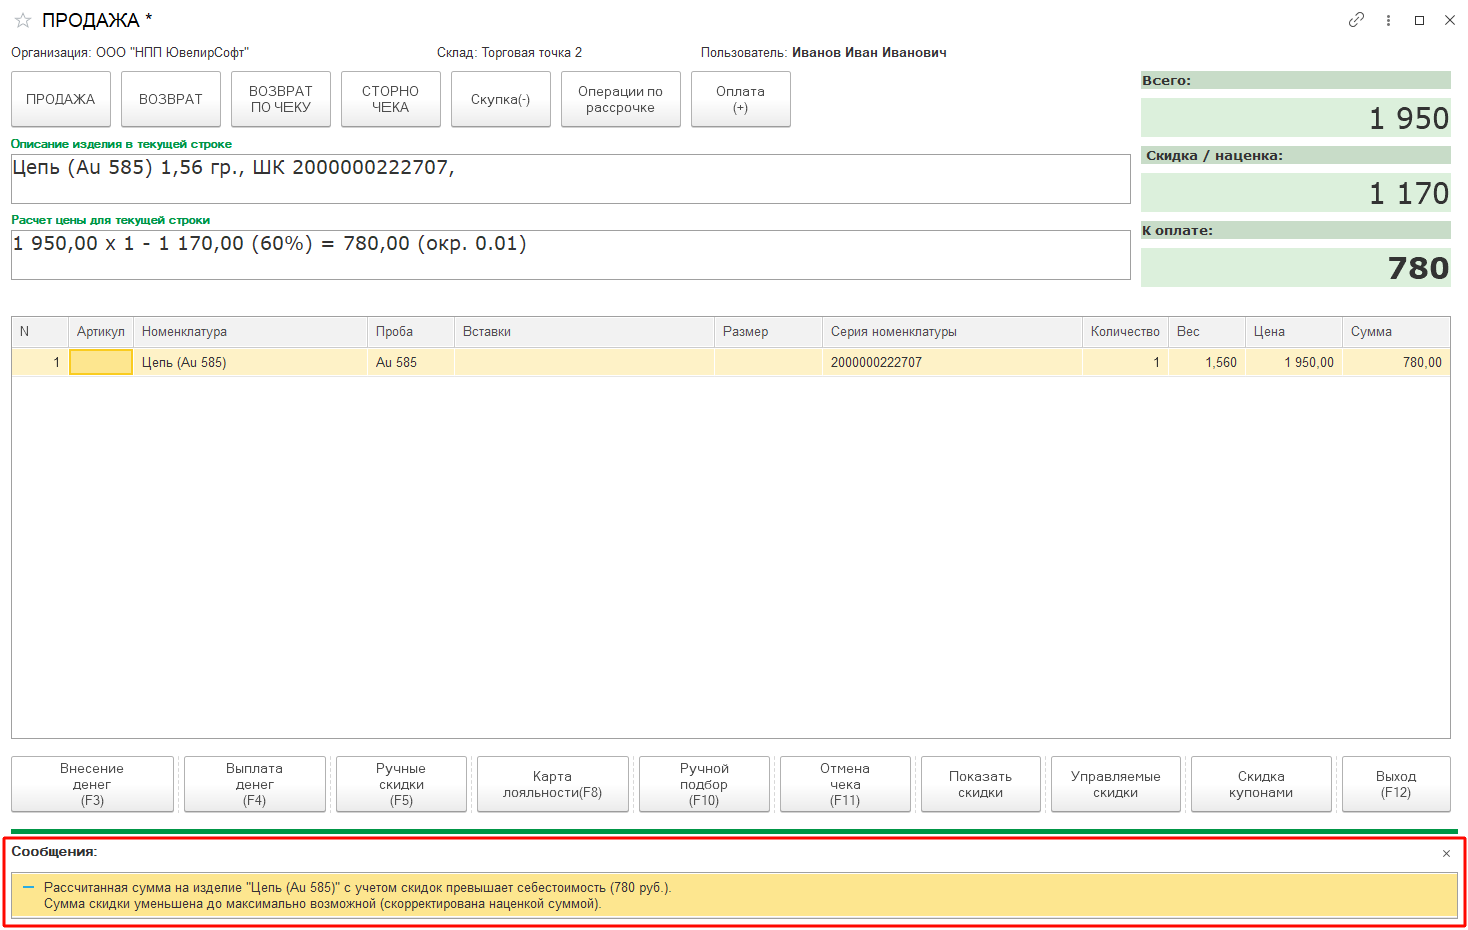Viewport: 1468px width, 930px height.
Task: Click the price calculation text field
Action: (571, 255)
